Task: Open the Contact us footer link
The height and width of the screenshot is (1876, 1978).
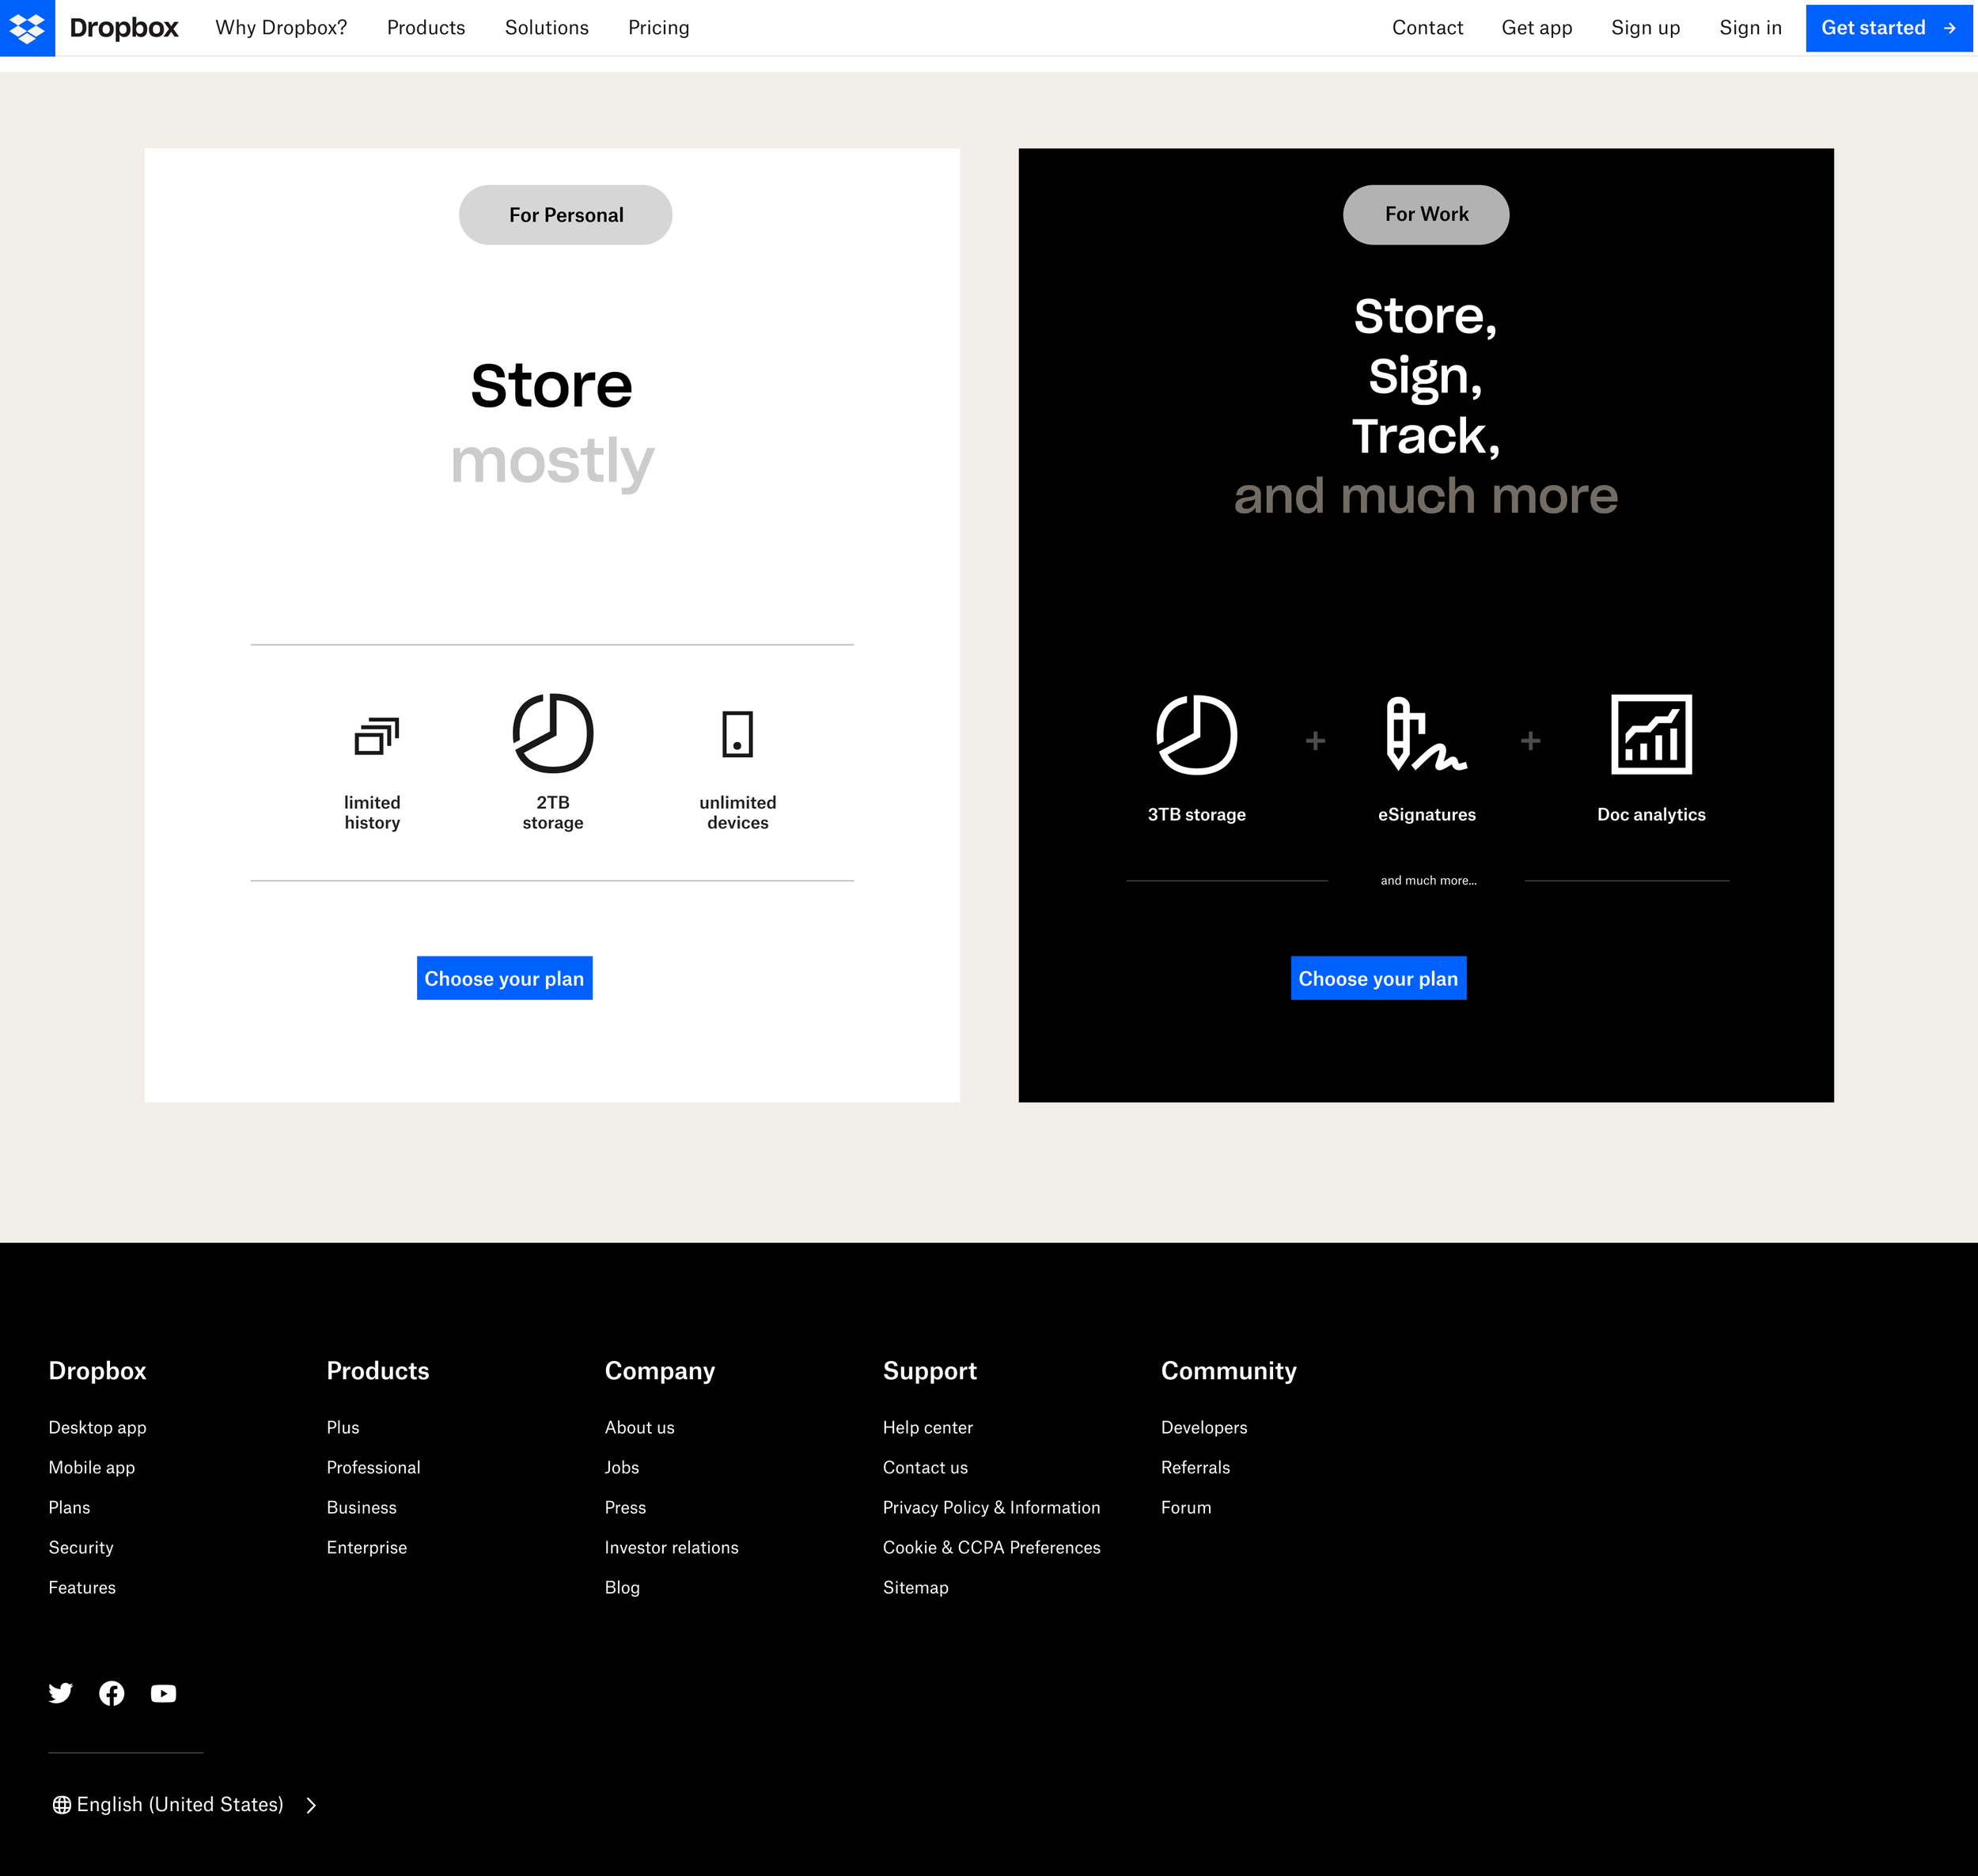Action: click(x=926, y=1467)
